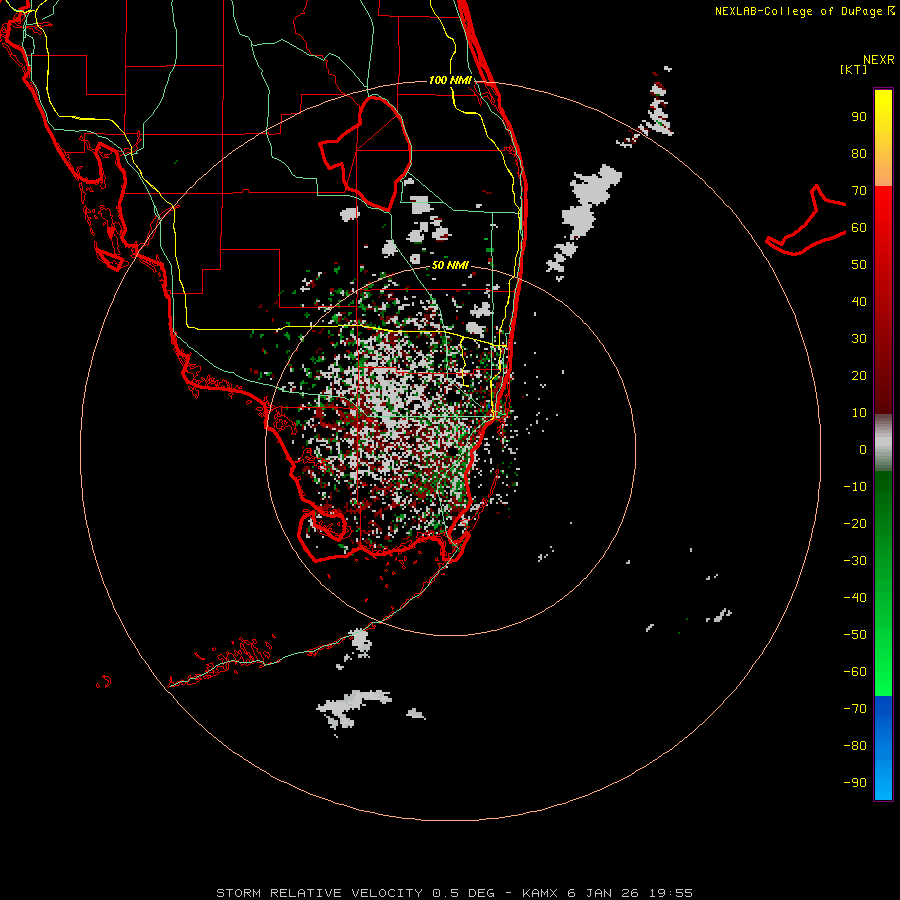Viewport: 900px width, 900px height.
Task: Click the -90 value on velocity scale
Action: coord(855,783)
